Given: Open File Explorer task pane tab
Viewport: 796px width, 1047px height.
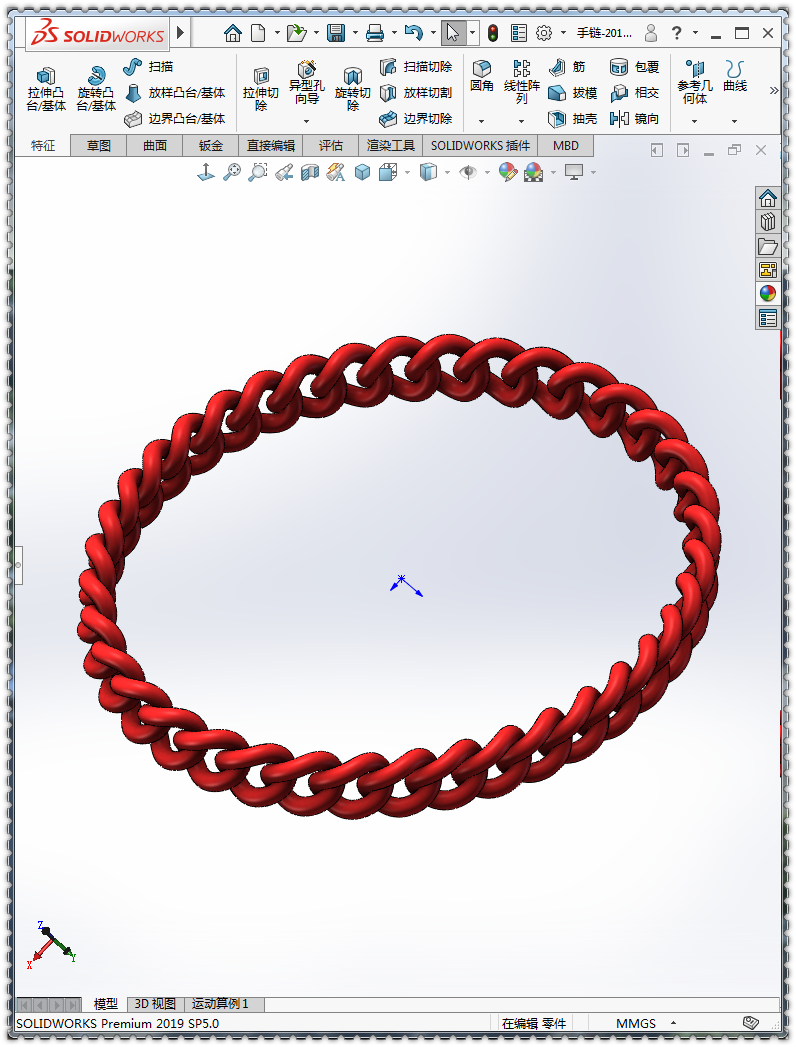Looking at the screenshot, I should point(768,246).
